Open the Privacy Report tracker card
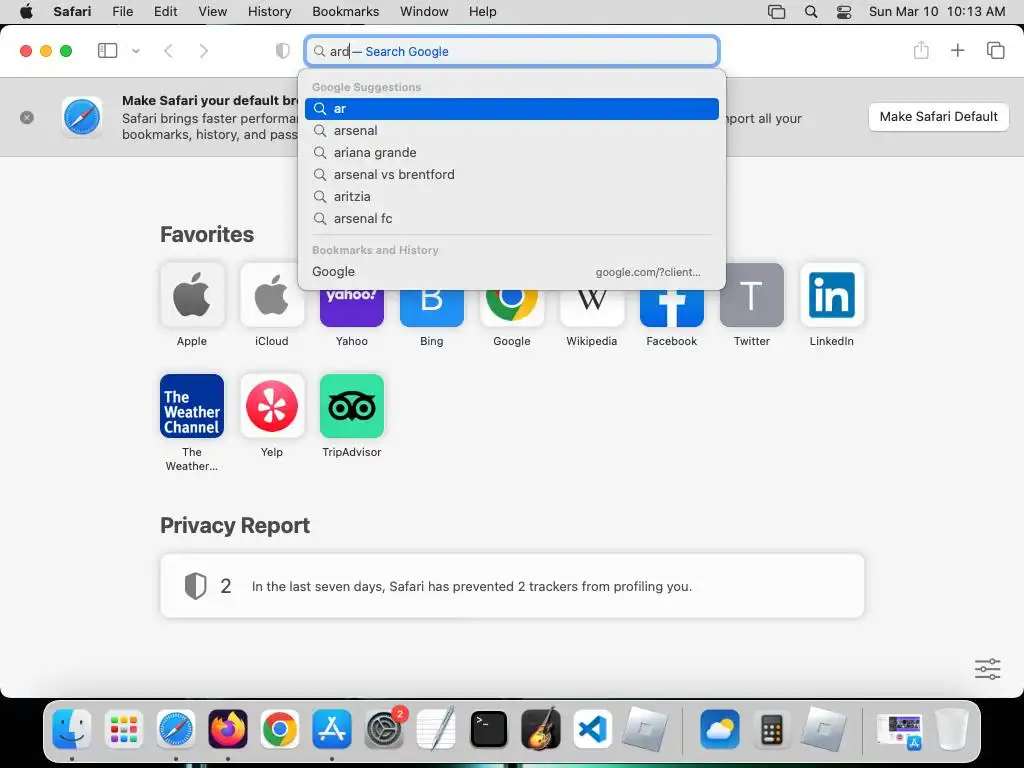This screenshot has height=768, width=1024. 512,586
